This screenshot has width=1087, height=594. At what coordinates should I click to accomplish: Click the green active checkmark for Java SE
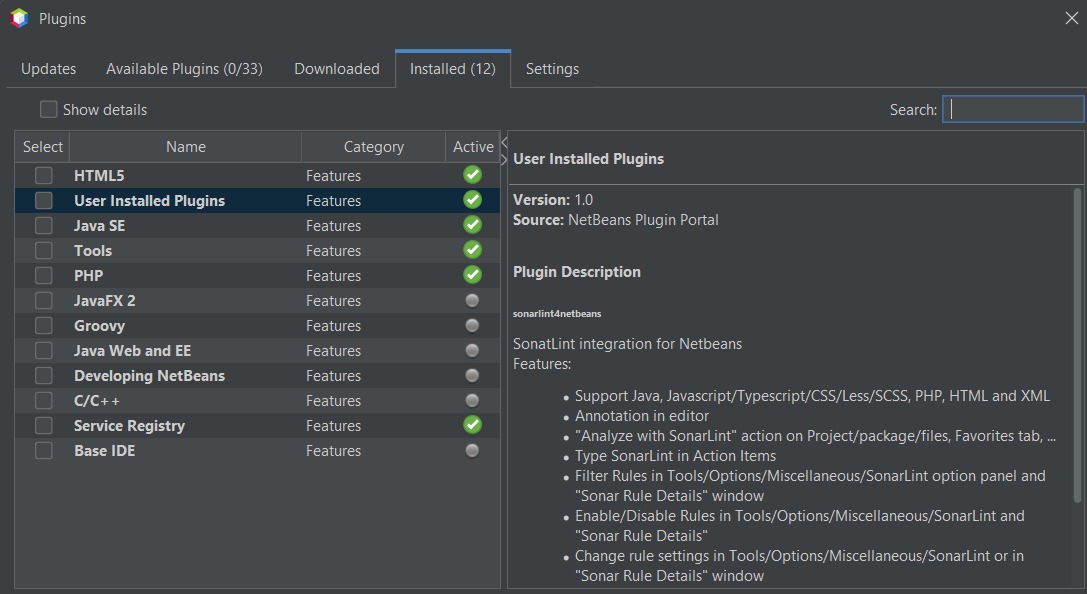coord(472,225)
